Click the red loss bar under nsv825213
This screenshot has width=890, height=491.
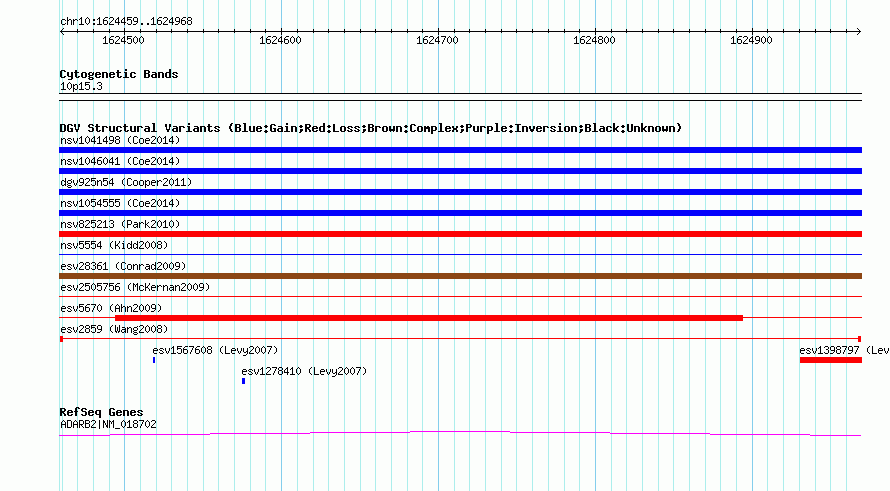460,234
